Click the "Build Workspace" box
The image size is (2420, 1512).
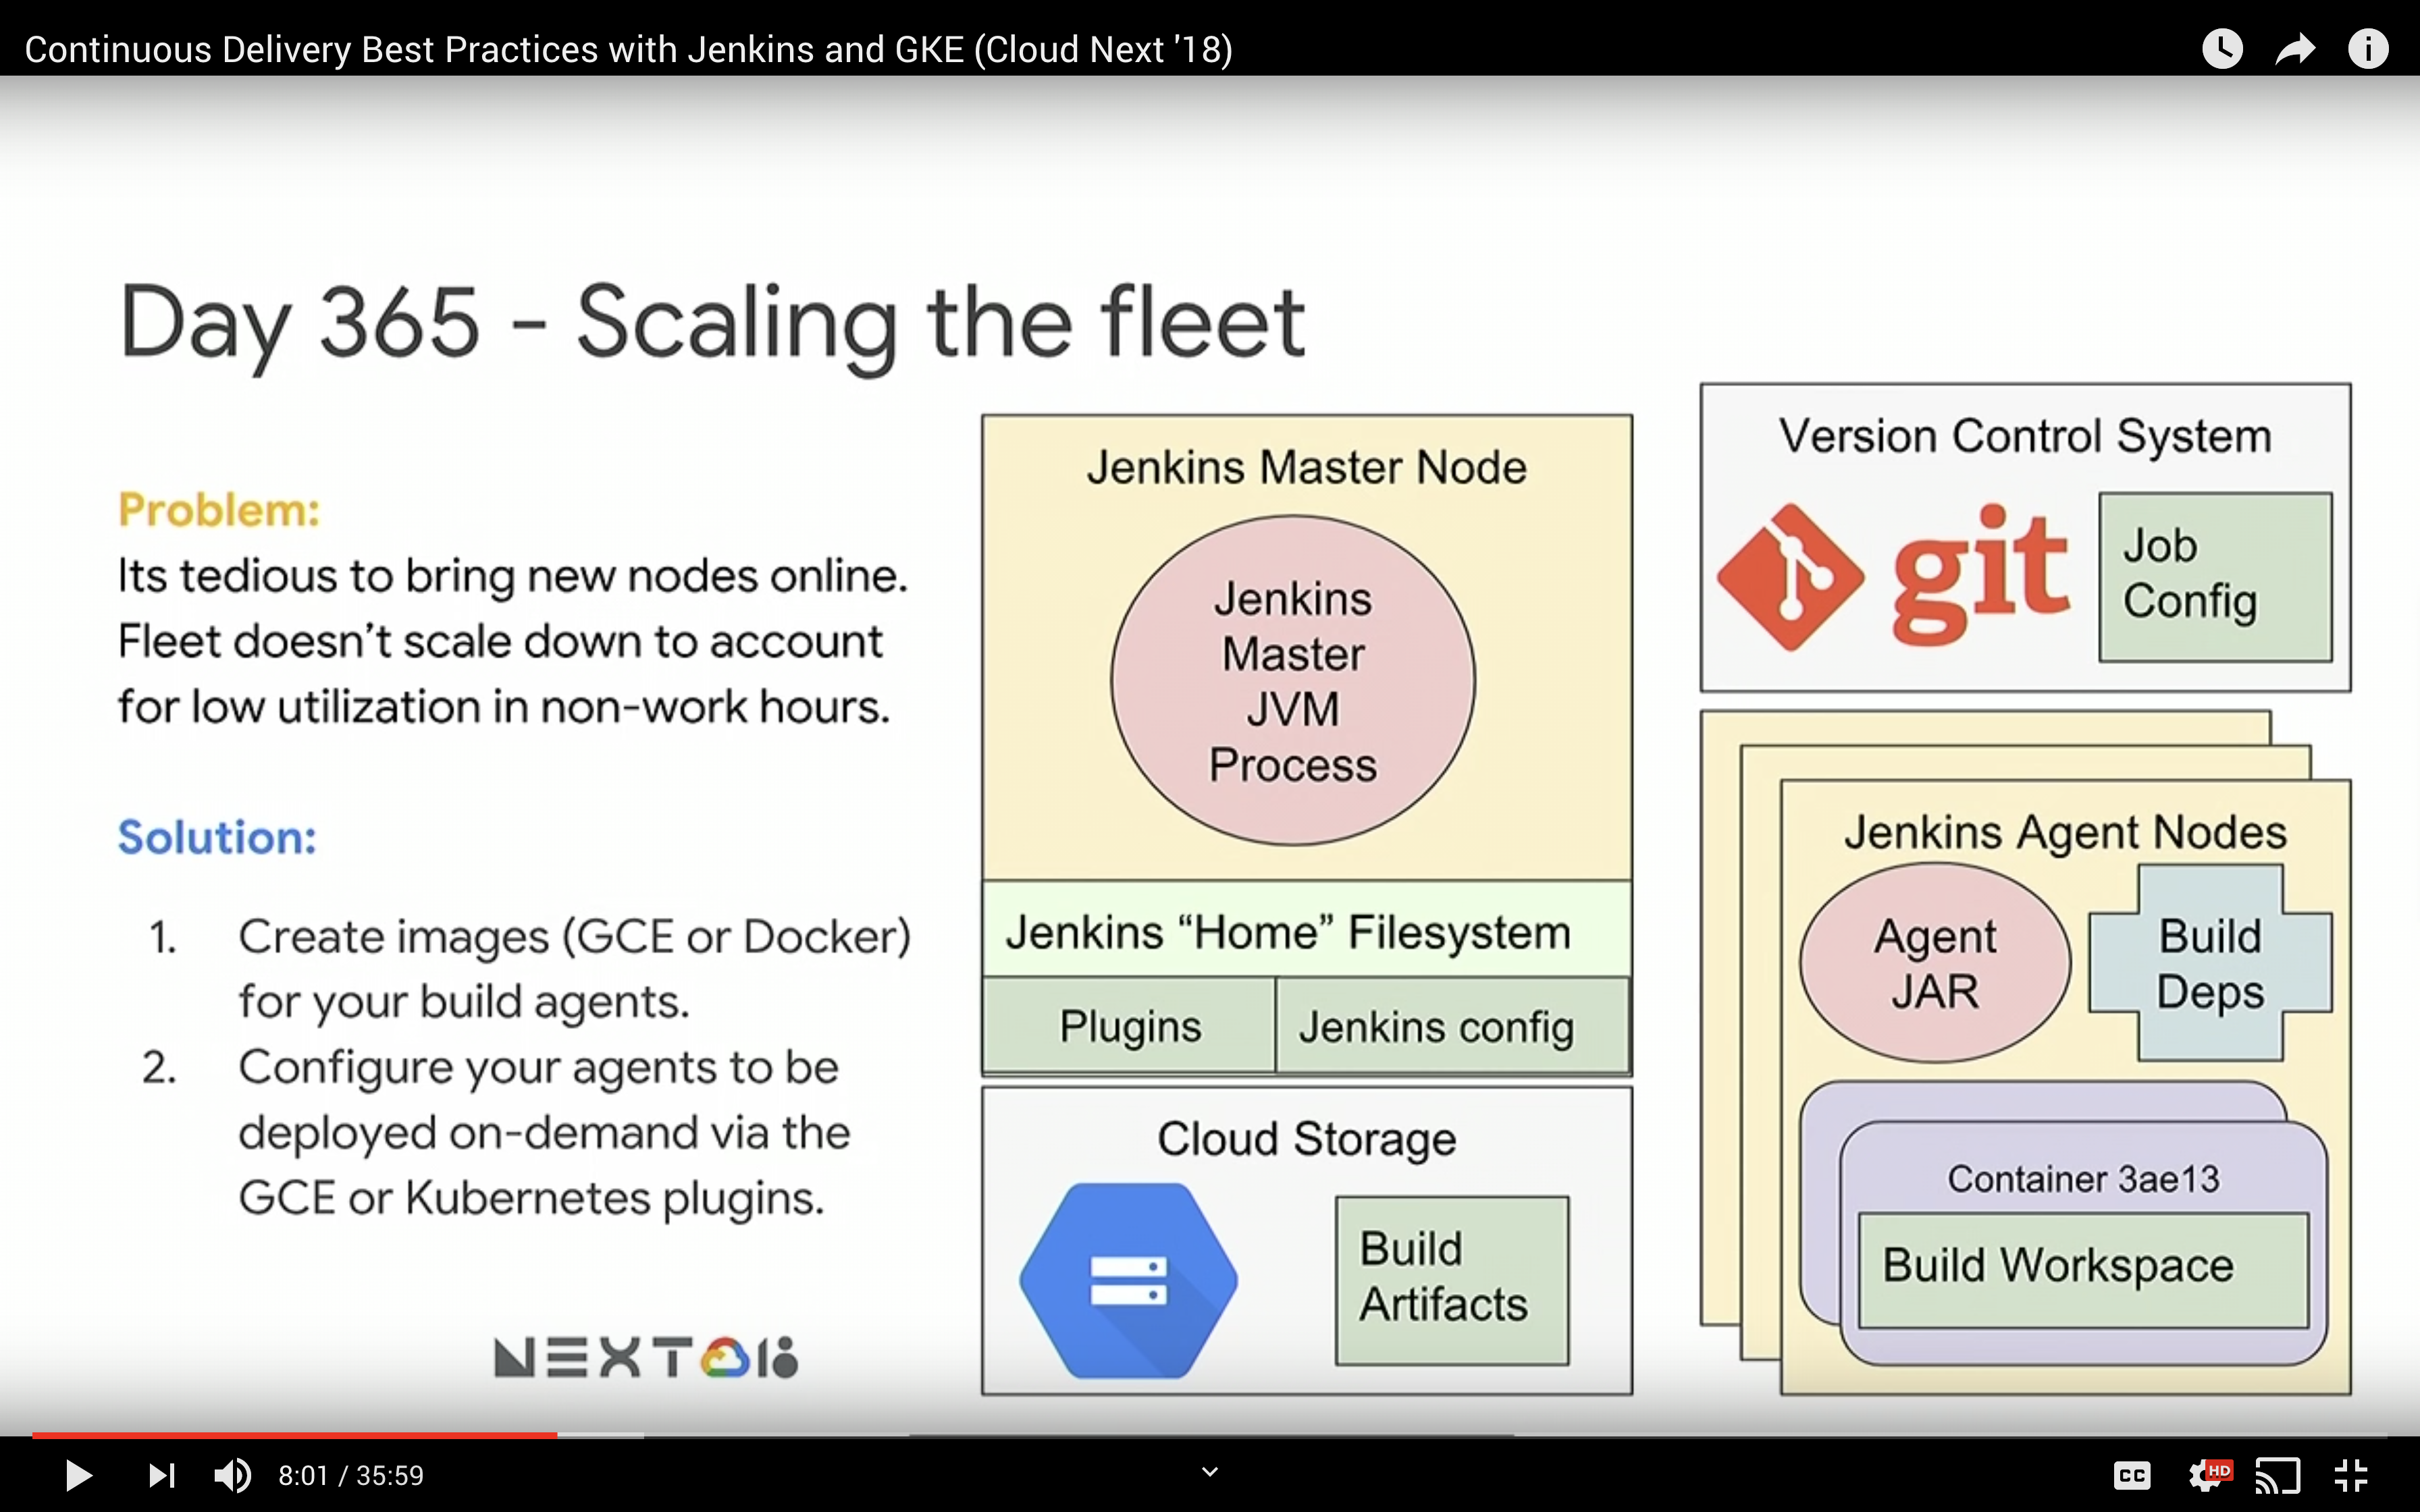coord(2084,1270)
